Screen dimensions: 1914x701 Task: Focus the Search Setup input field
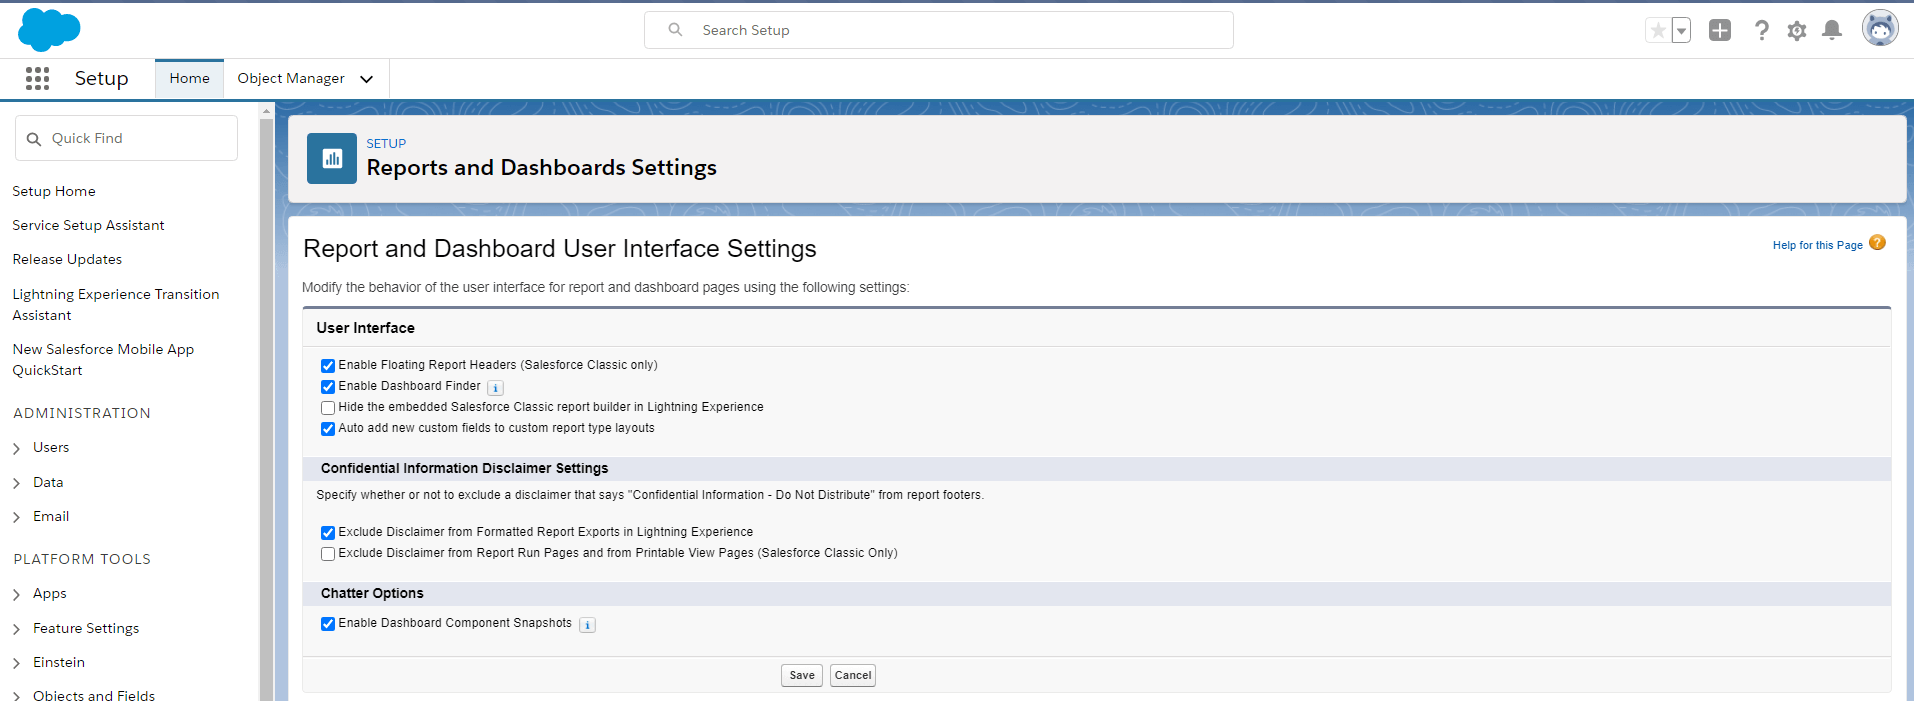click(939, 30)
